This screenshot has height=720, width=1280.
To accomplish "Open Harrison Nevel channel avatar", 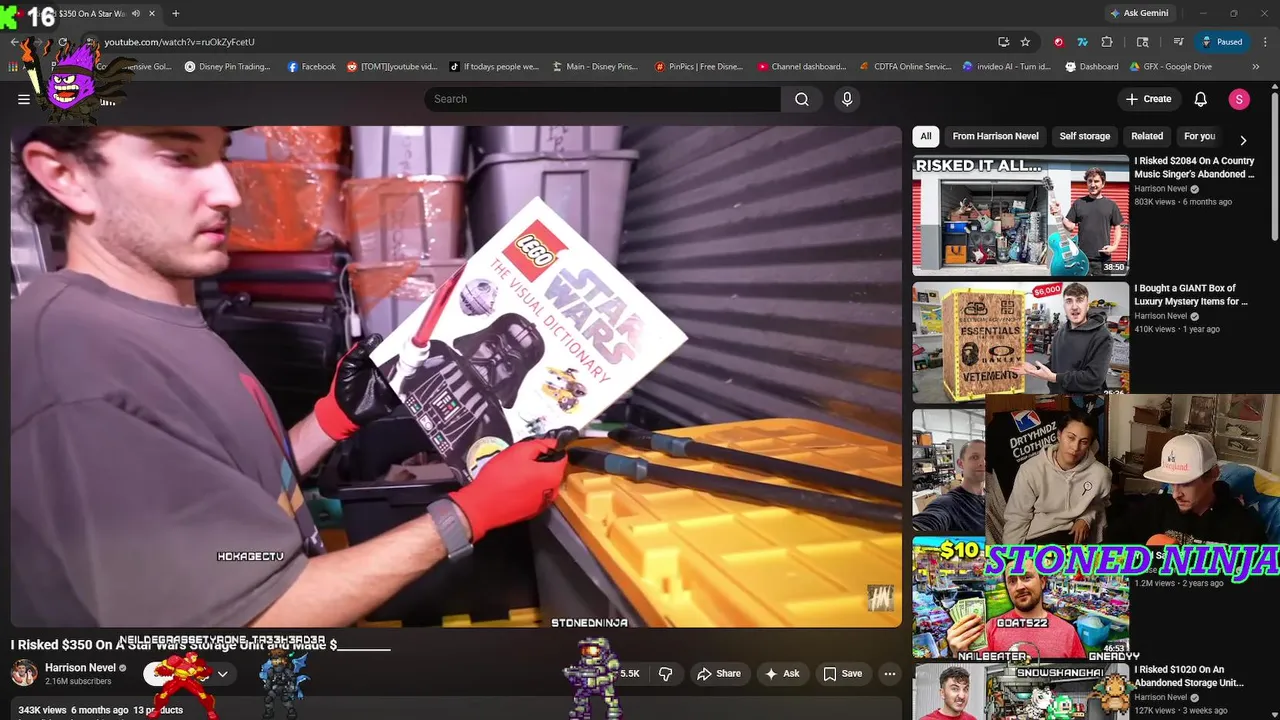I will [24, 673].
